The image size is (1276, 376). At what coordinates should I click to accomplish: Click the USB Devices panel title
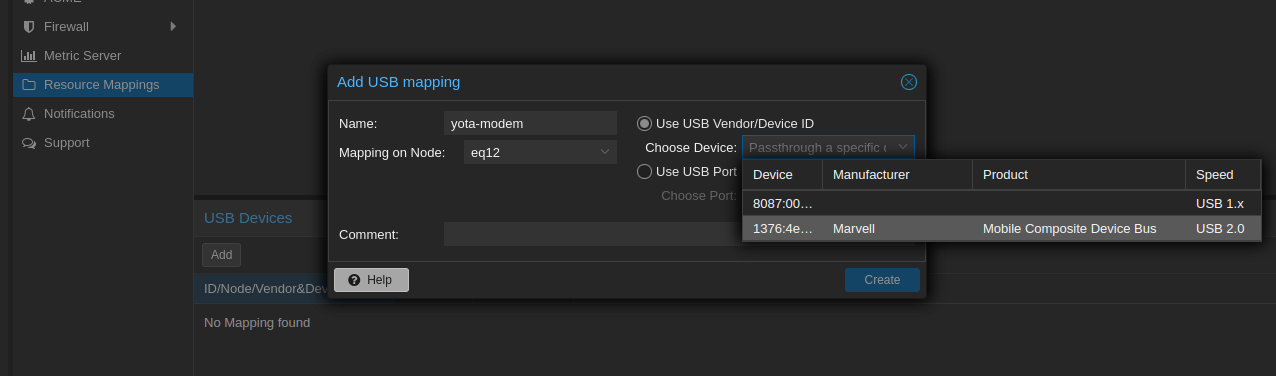(248, 218)
